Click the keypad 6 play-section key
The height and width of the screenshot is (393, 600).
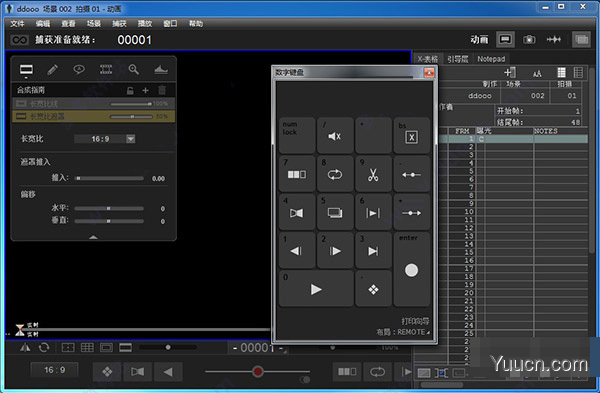pyautogui.click(x=373, y=212)
